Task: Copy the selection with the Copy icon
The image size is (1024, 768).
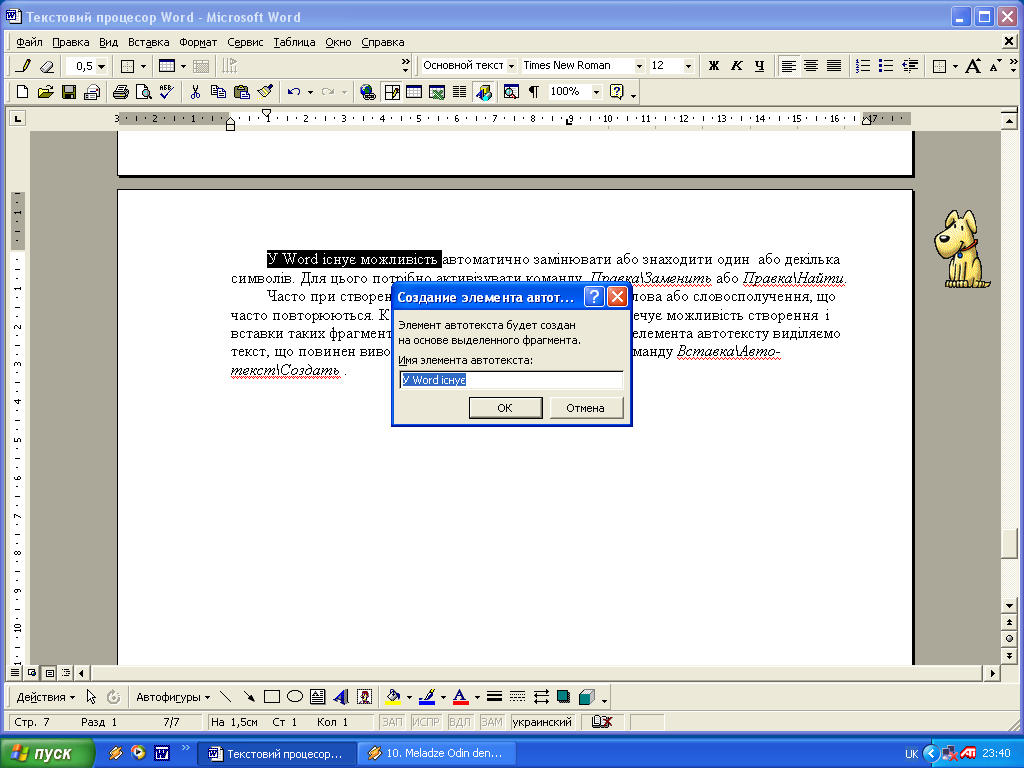Action: pyautogui.click(x=218, y=92)
